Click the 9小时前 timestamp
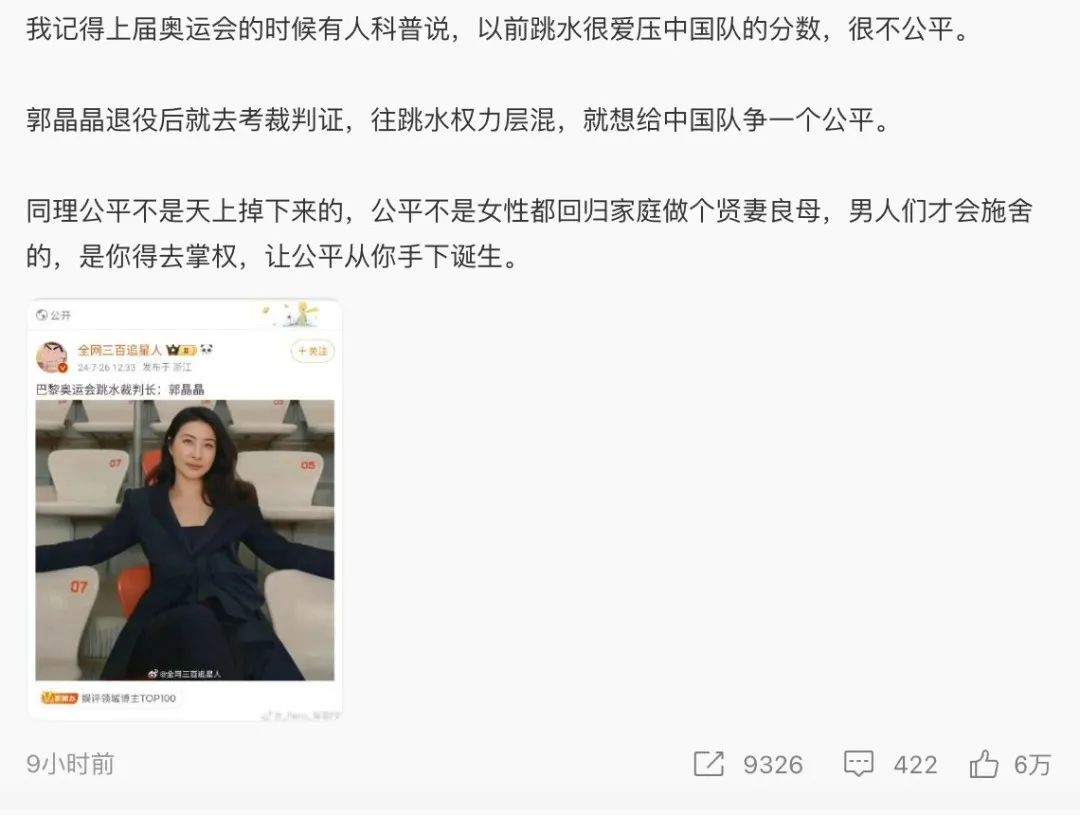 70,764
